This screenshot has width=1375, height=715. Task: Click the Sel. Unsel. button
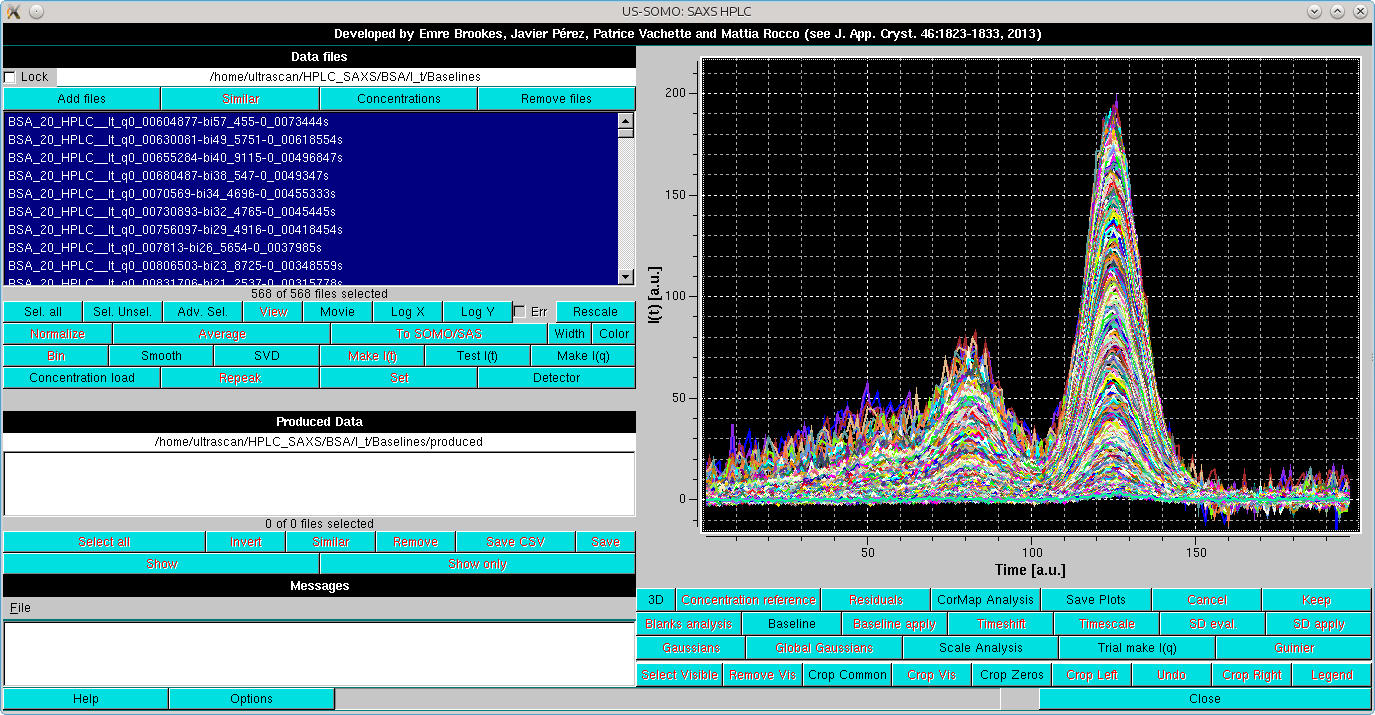[122, 312]
